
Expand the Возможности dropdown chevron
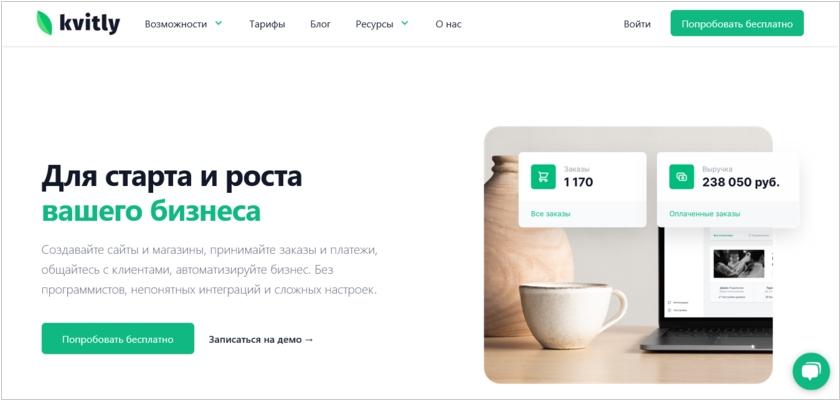[x=219, y=23]
